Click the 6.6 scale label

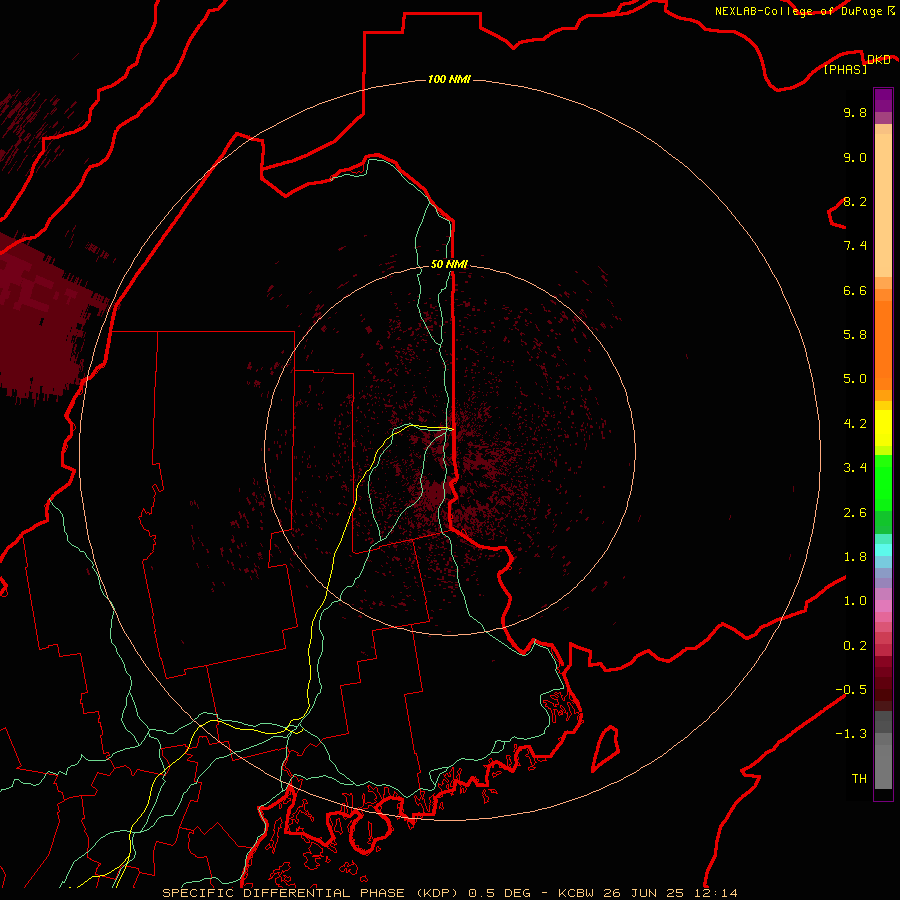click(855, 290)
